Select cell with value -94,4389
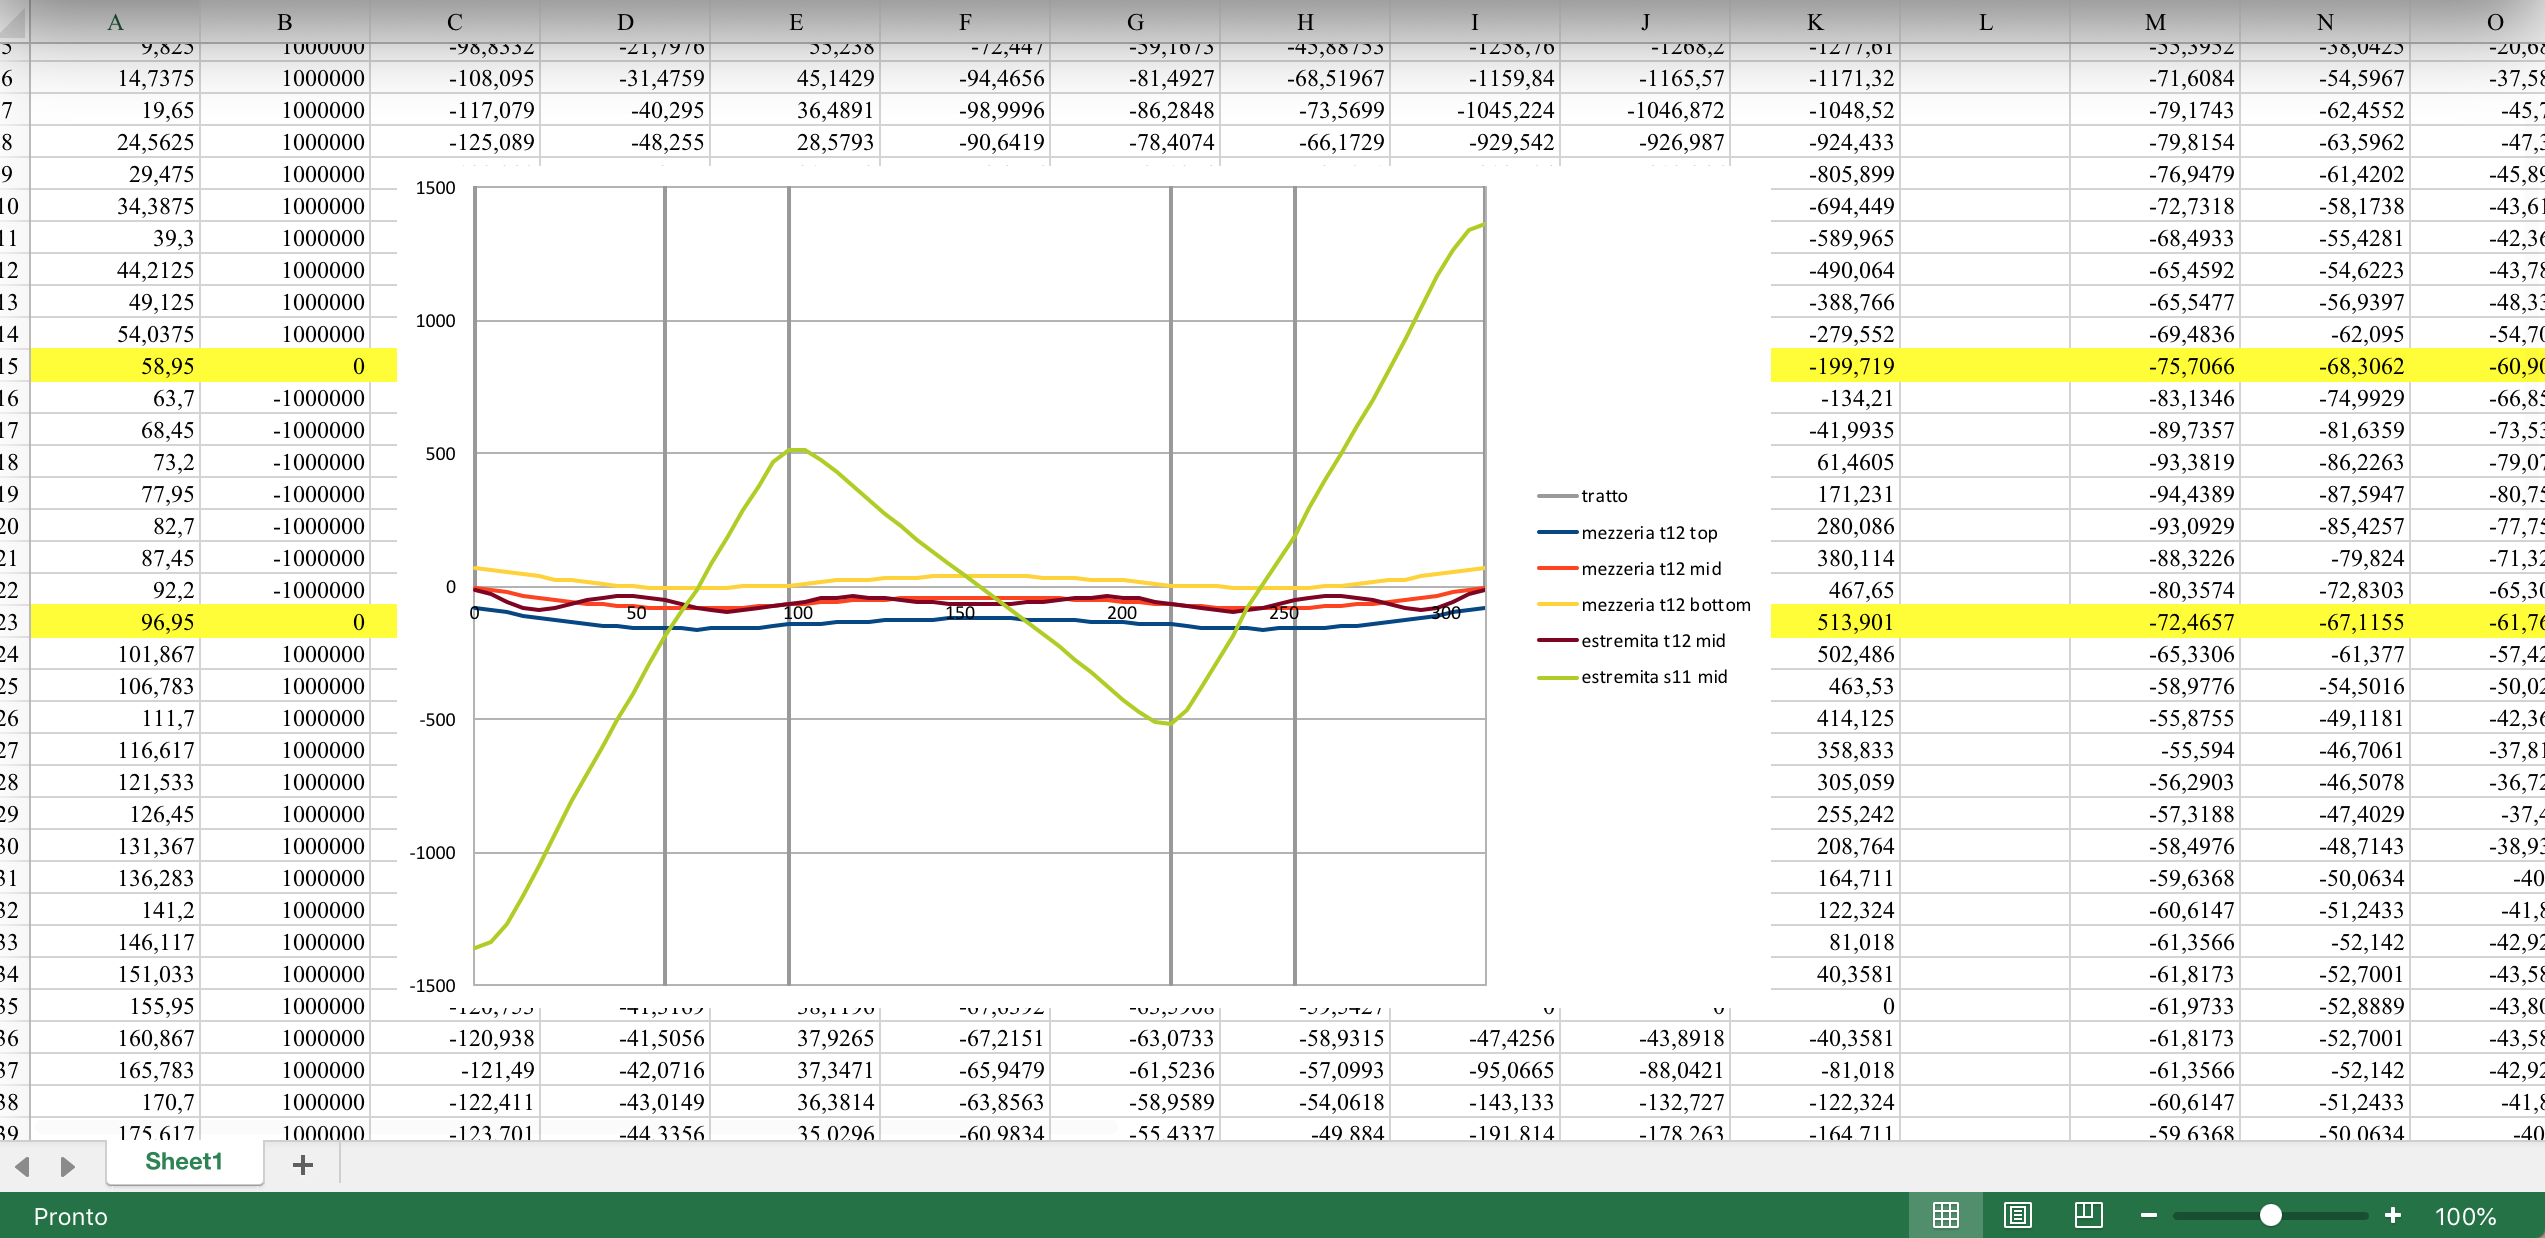Screen dimensions: 2545x1238 point(2155,493)
